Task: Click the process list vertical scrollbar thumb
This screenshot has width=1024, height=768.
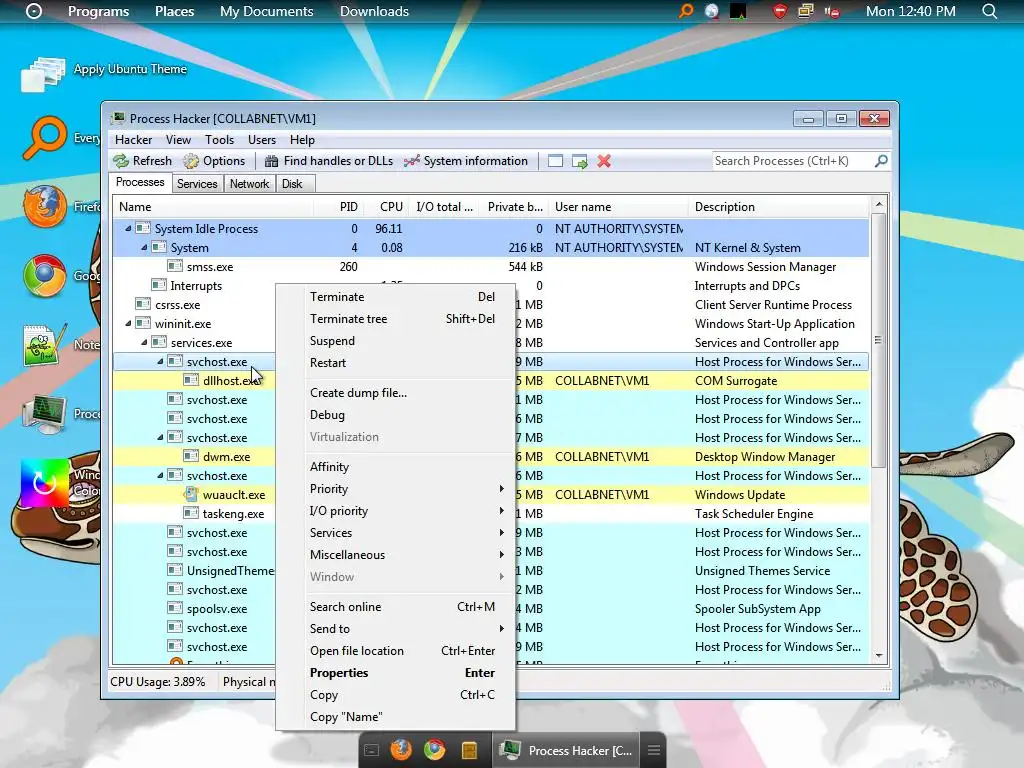Action: [878, 340]
